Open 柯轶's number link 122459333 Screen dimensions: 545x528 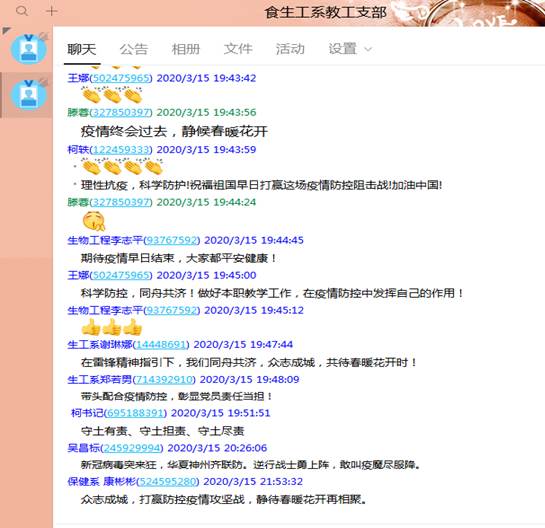121,149
